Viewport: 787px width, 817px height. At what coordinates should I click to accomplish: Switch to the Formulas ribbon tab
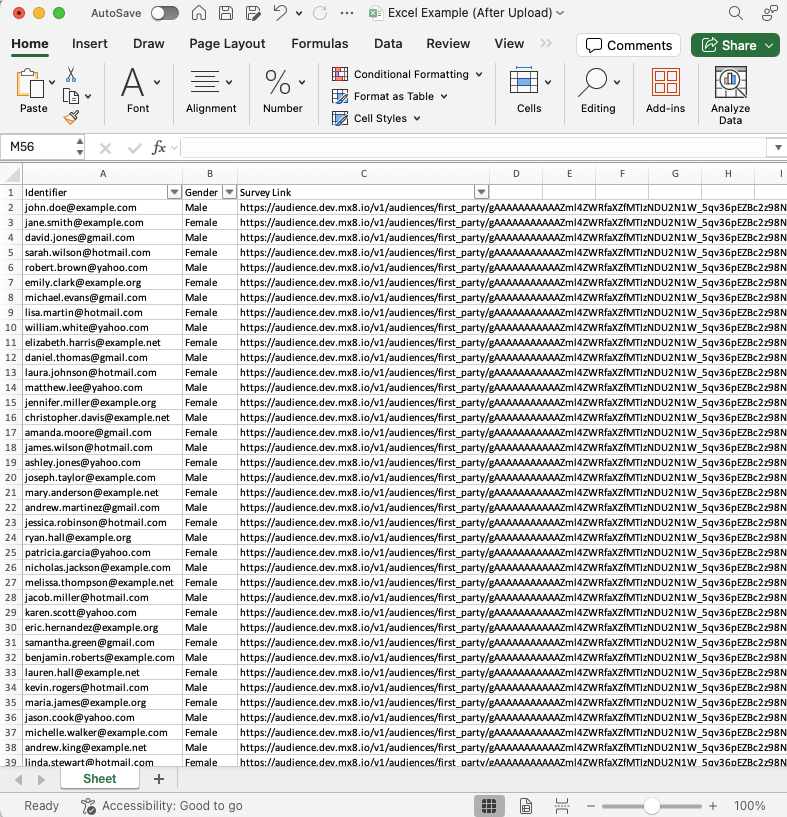pos(320,44)
